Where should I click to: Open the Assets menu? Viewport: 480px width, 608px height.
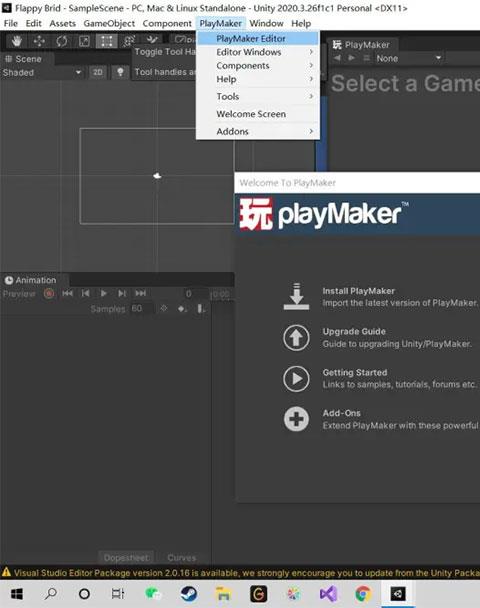(62, 23)
